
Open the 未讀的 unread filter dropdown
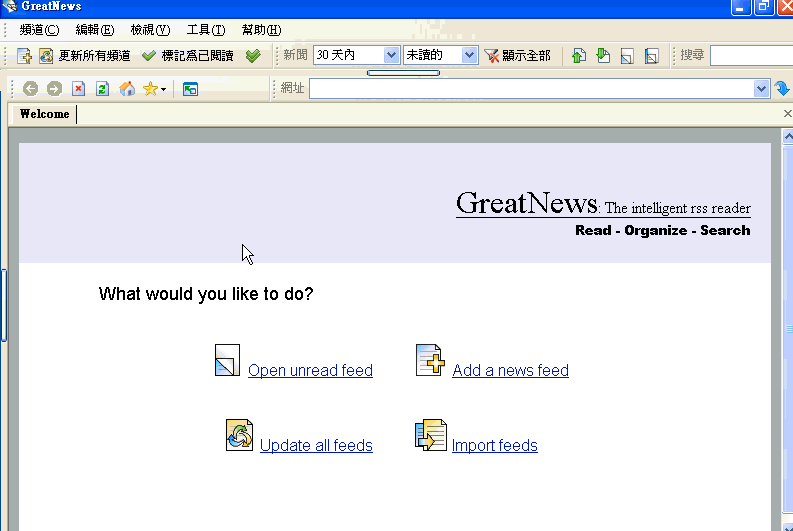(469, 55)
